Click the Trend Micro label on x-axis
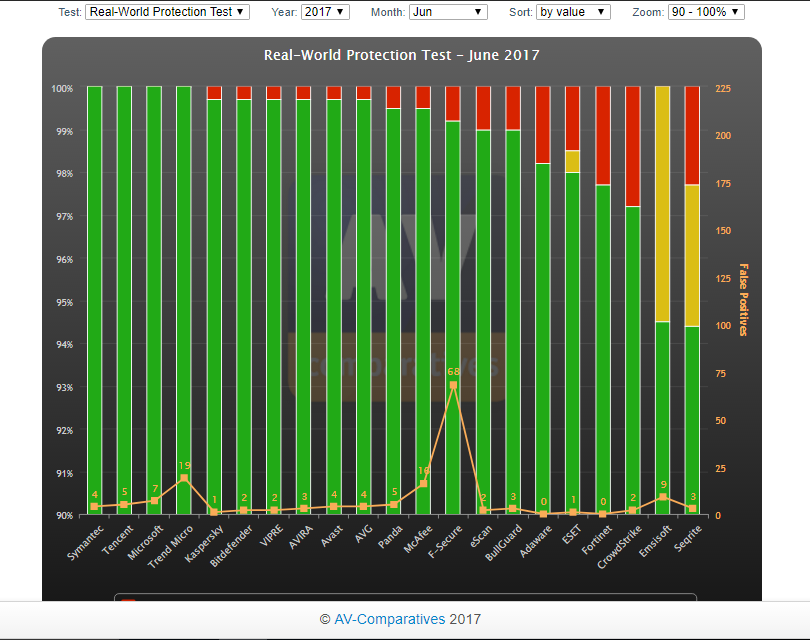This screenshot has width=810, height=640. tap(170, 547)
